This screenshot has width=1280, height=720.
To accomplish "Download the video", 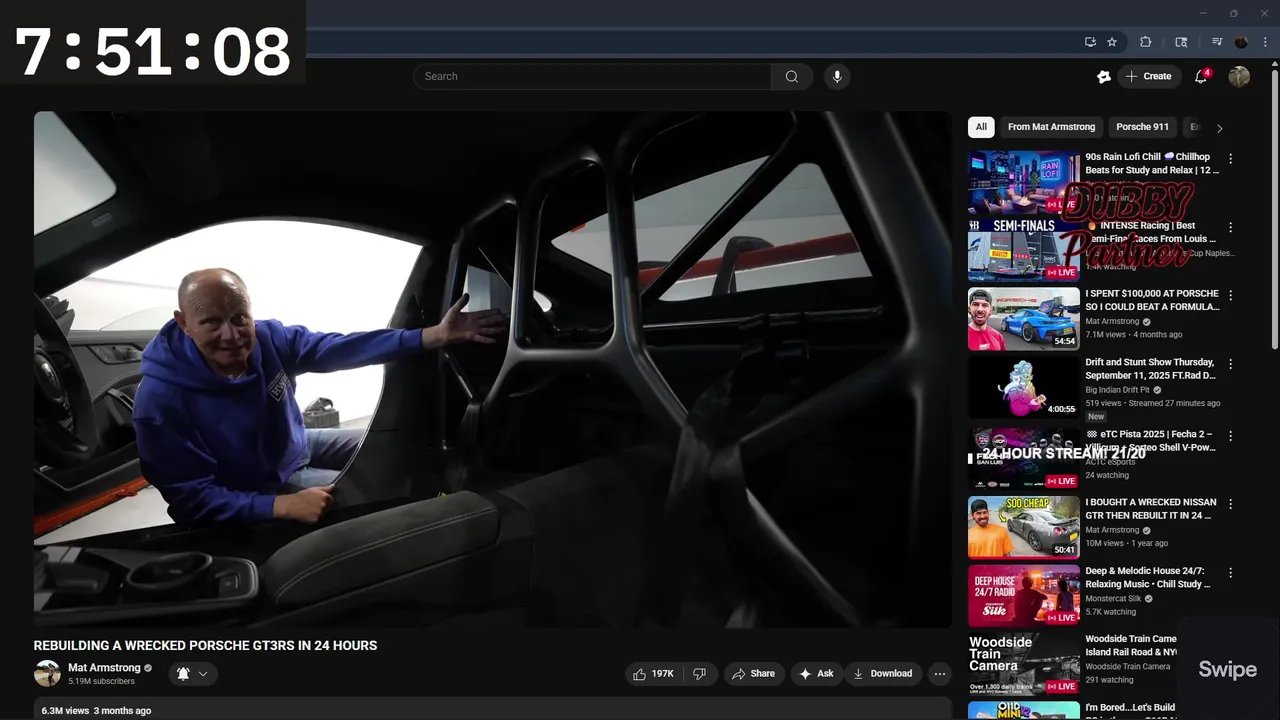I will [882, 674].
